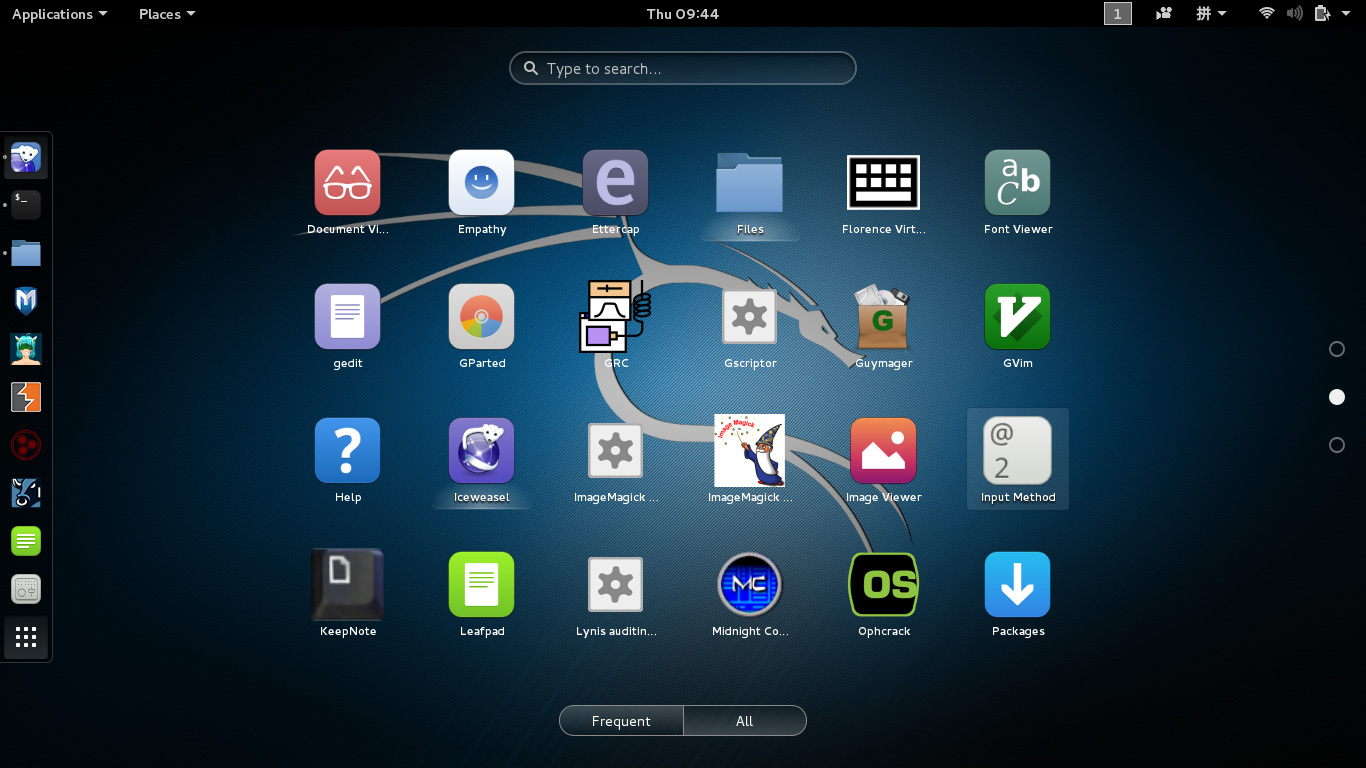Click the Wi-Fi status icon
The image size is (1366, 768).
click(x=1267, y=14)
